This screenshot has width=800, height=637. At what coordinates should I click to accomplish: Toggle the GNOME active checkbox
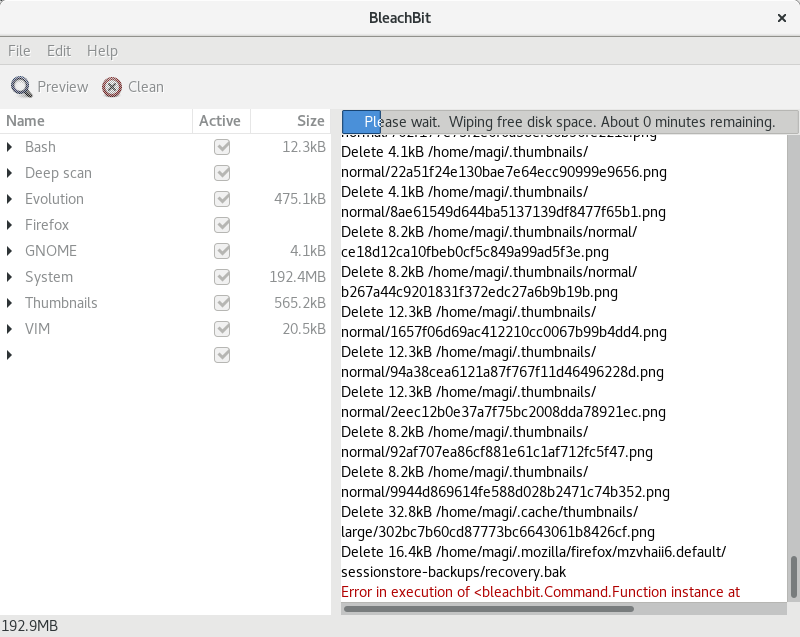pyautogui.click(x=222, y=251)
